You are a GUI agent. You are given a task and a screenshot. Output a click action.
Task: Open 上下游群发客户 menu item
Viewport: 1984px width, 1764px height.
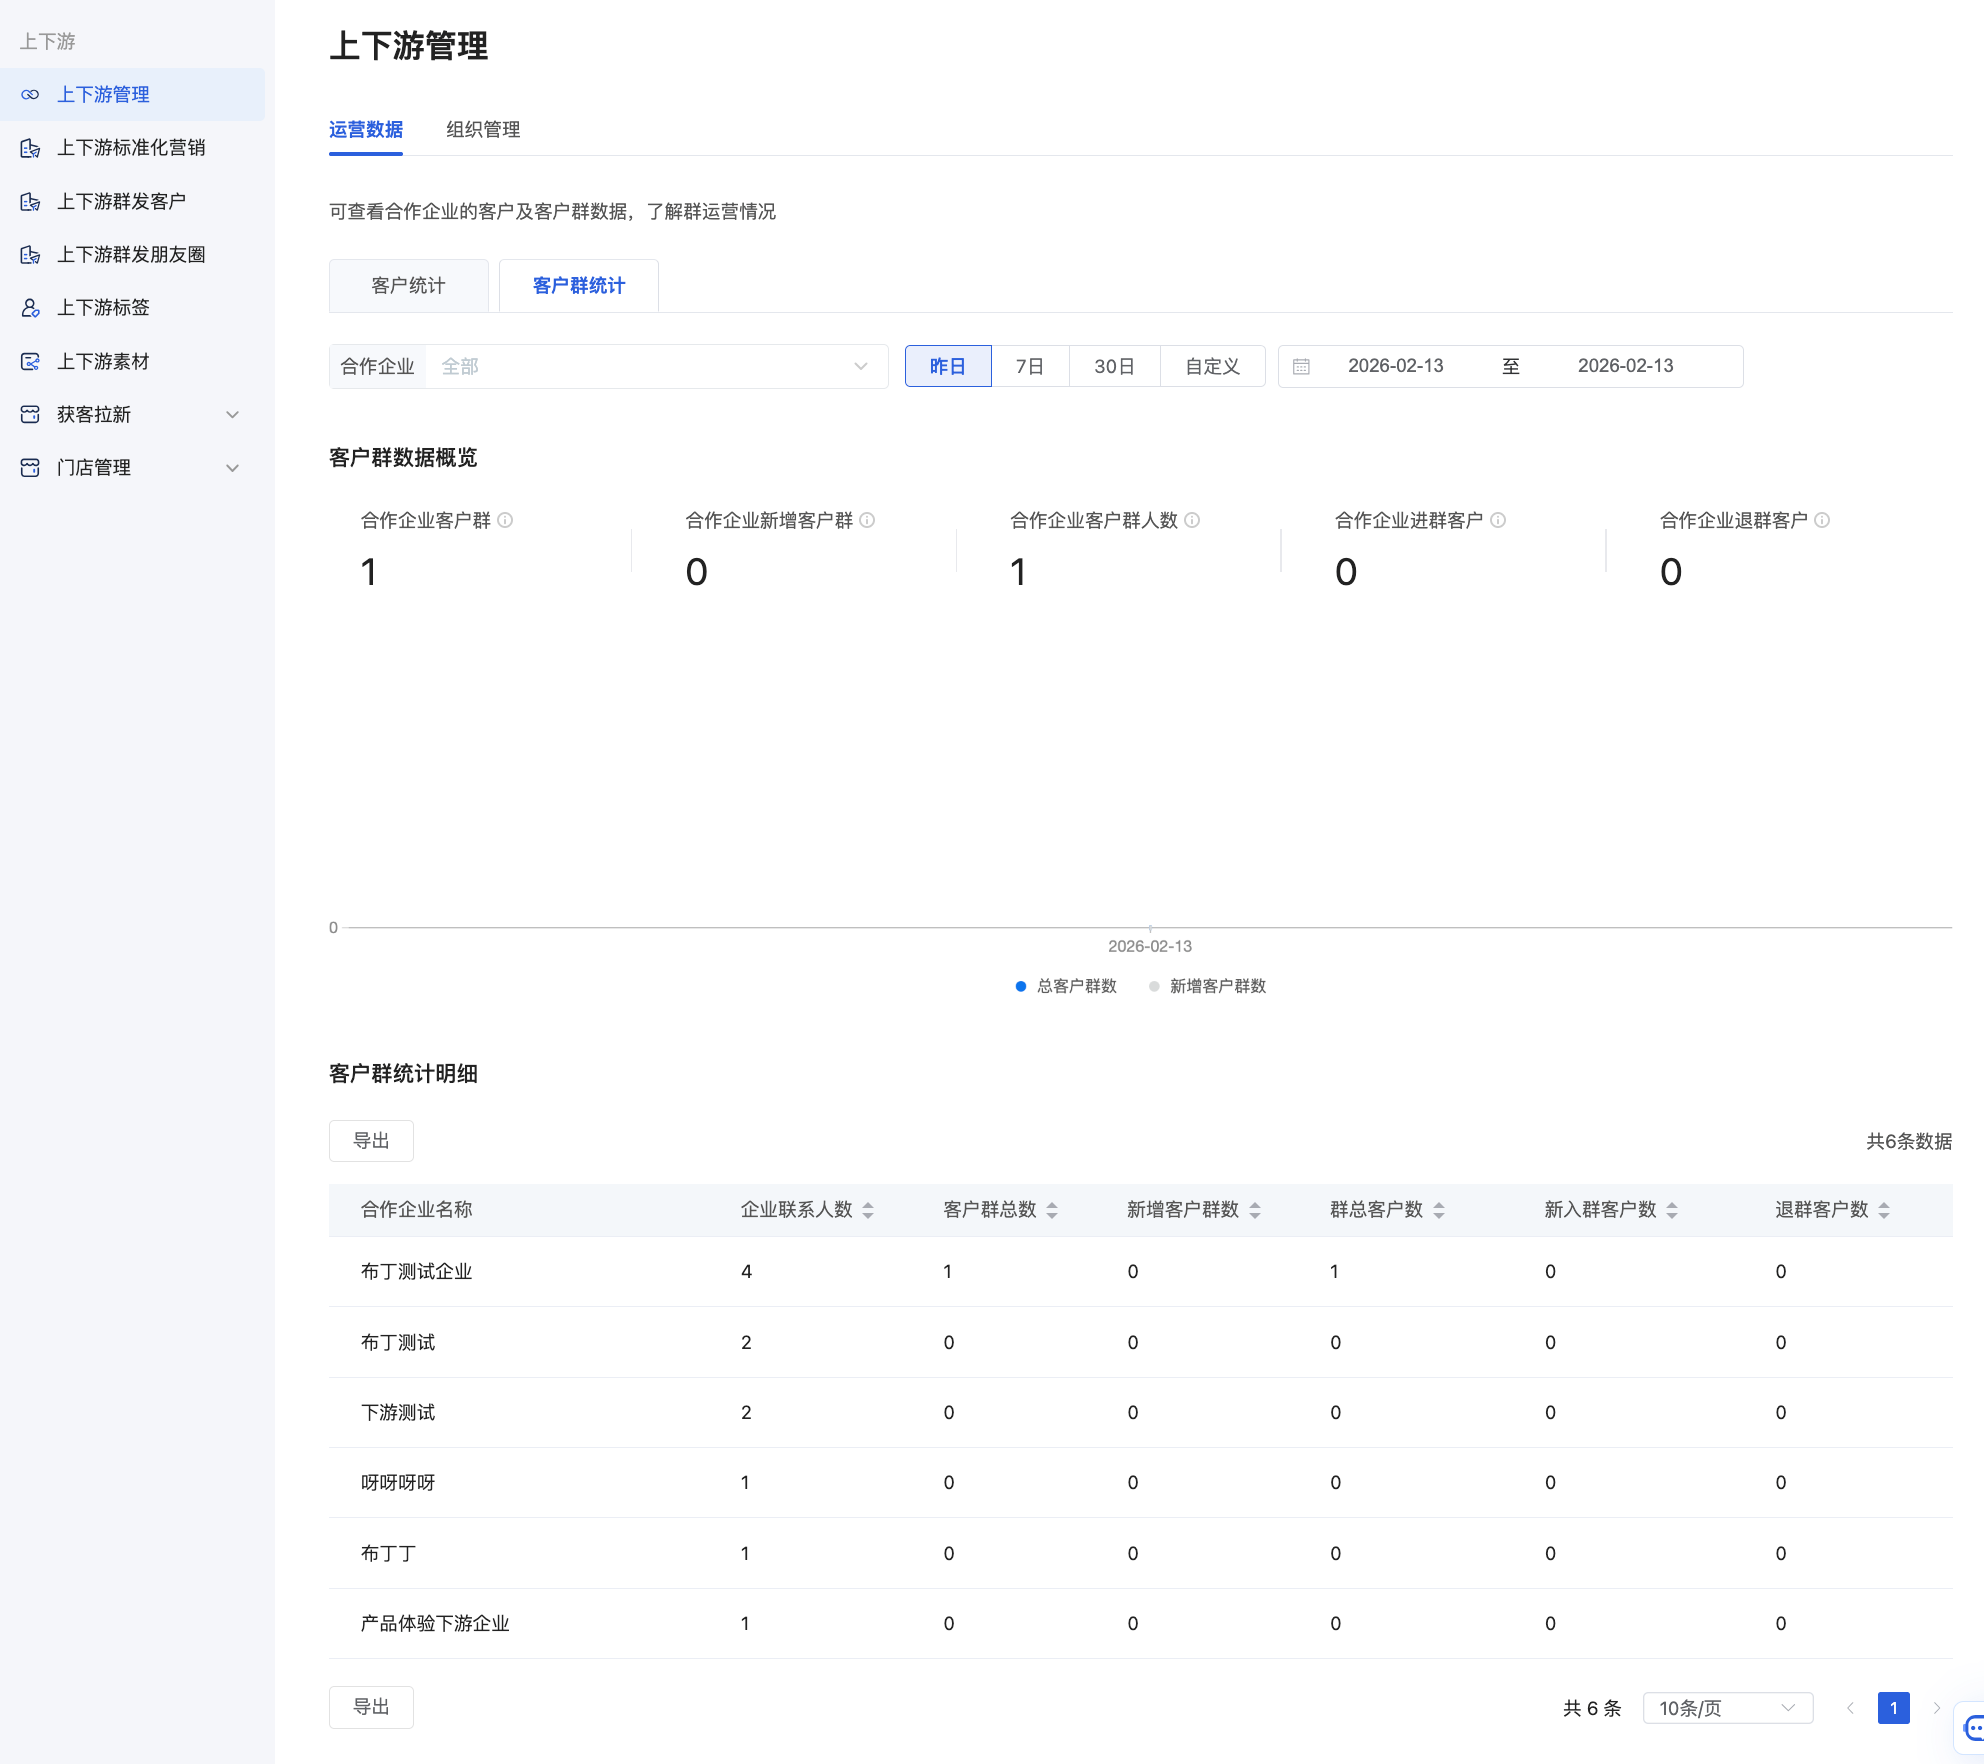tap(132, 202)
